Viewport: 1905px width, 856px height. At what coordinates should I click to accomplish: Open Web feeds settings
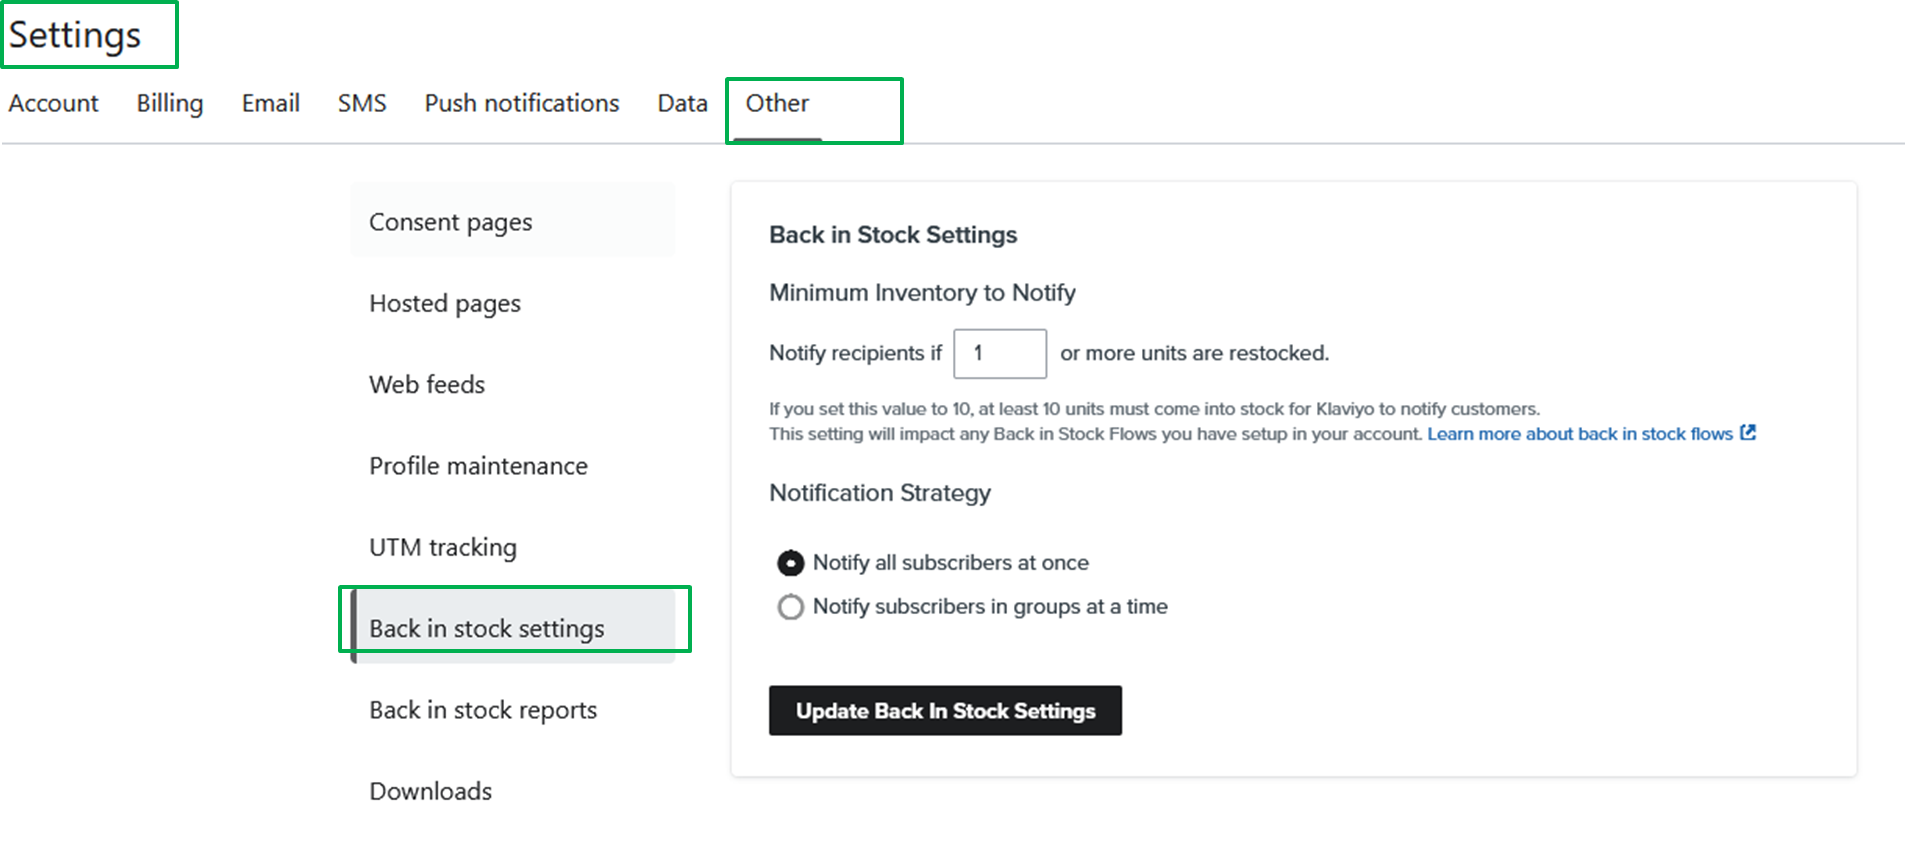click(427, 385)
